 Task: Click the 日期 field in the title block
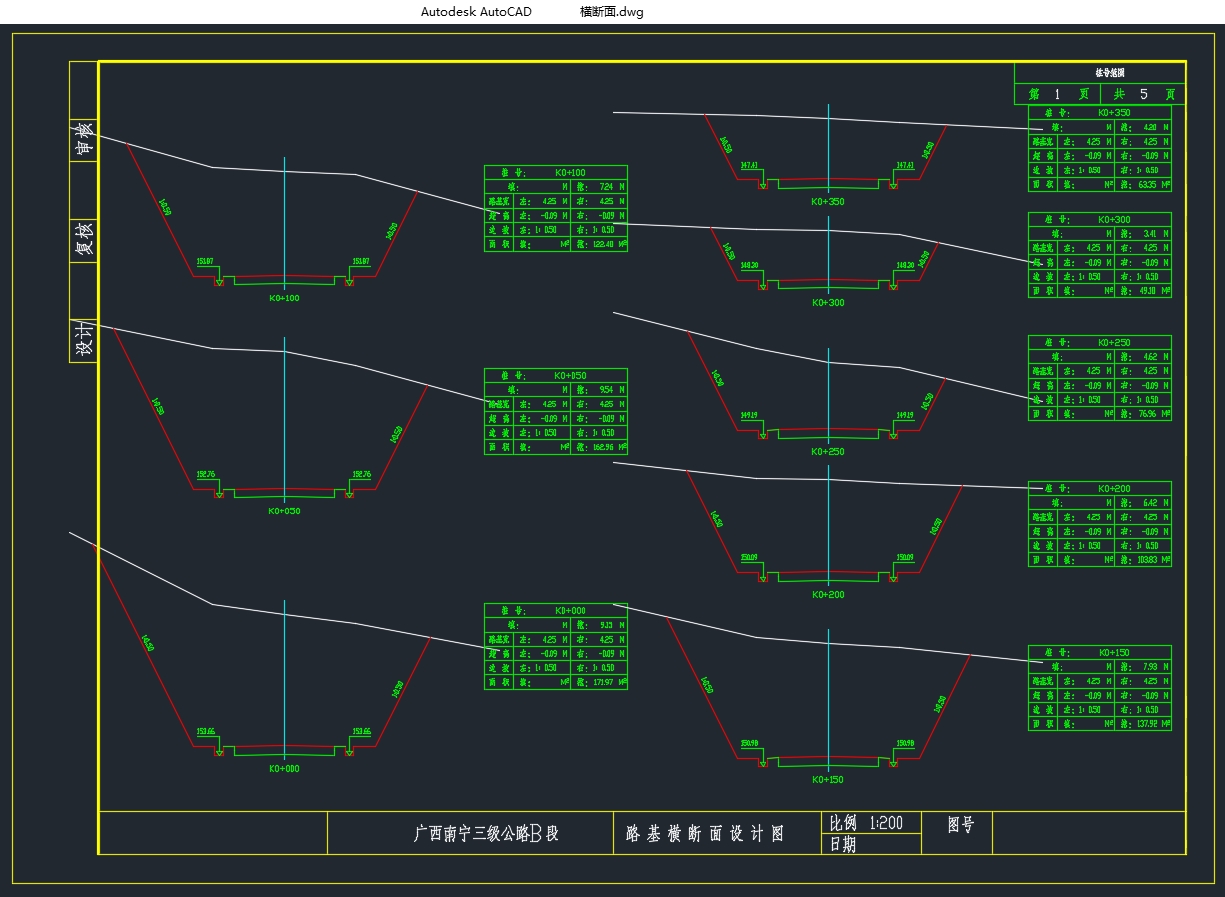(x=843, y=845)
